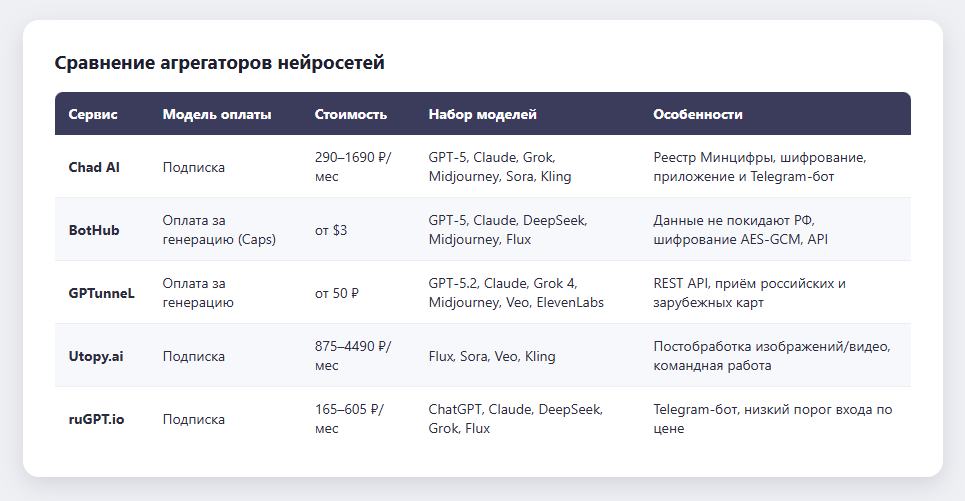Viewport: 965px width, 501px height.
Task: Click 'Постобработка изображений/видео' features cell
Action: click(x=772, y=356)
